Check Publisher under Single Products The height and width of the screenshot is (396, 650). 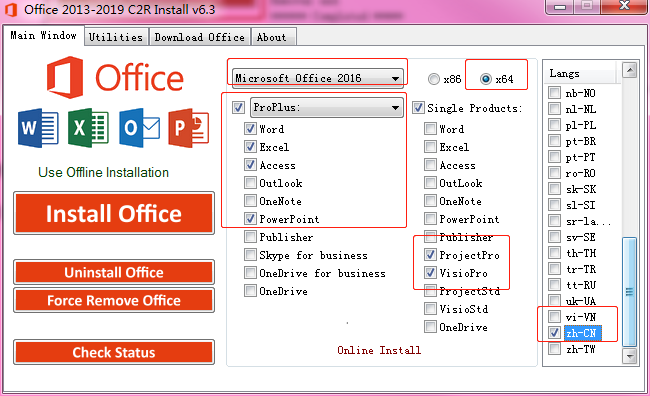pos(430,237)
